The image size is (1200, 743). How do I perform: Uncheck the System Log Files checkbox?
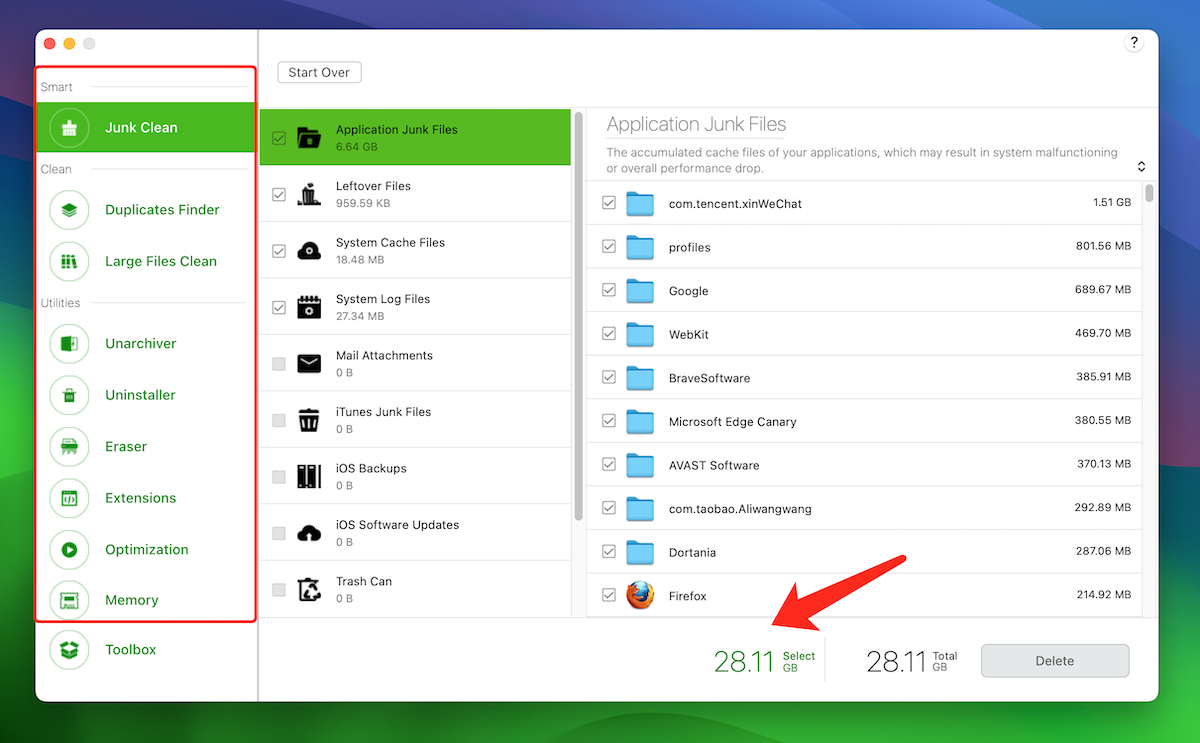(x=279, y=307)
